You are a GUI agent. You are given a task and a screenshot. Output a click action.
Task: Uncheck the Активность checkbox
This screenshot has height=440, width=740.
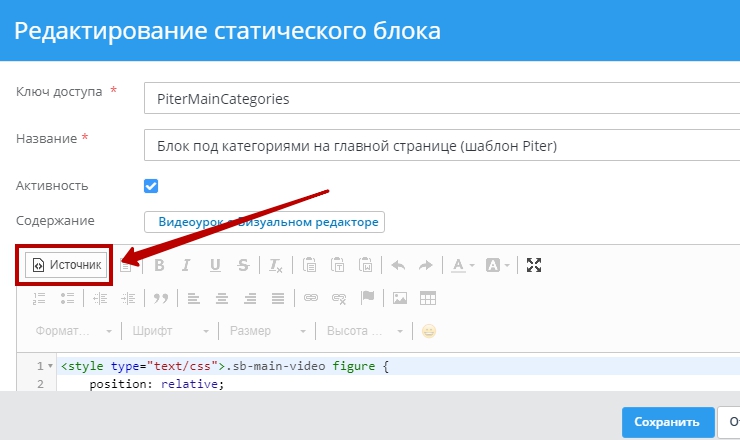(x=152, y=186)
